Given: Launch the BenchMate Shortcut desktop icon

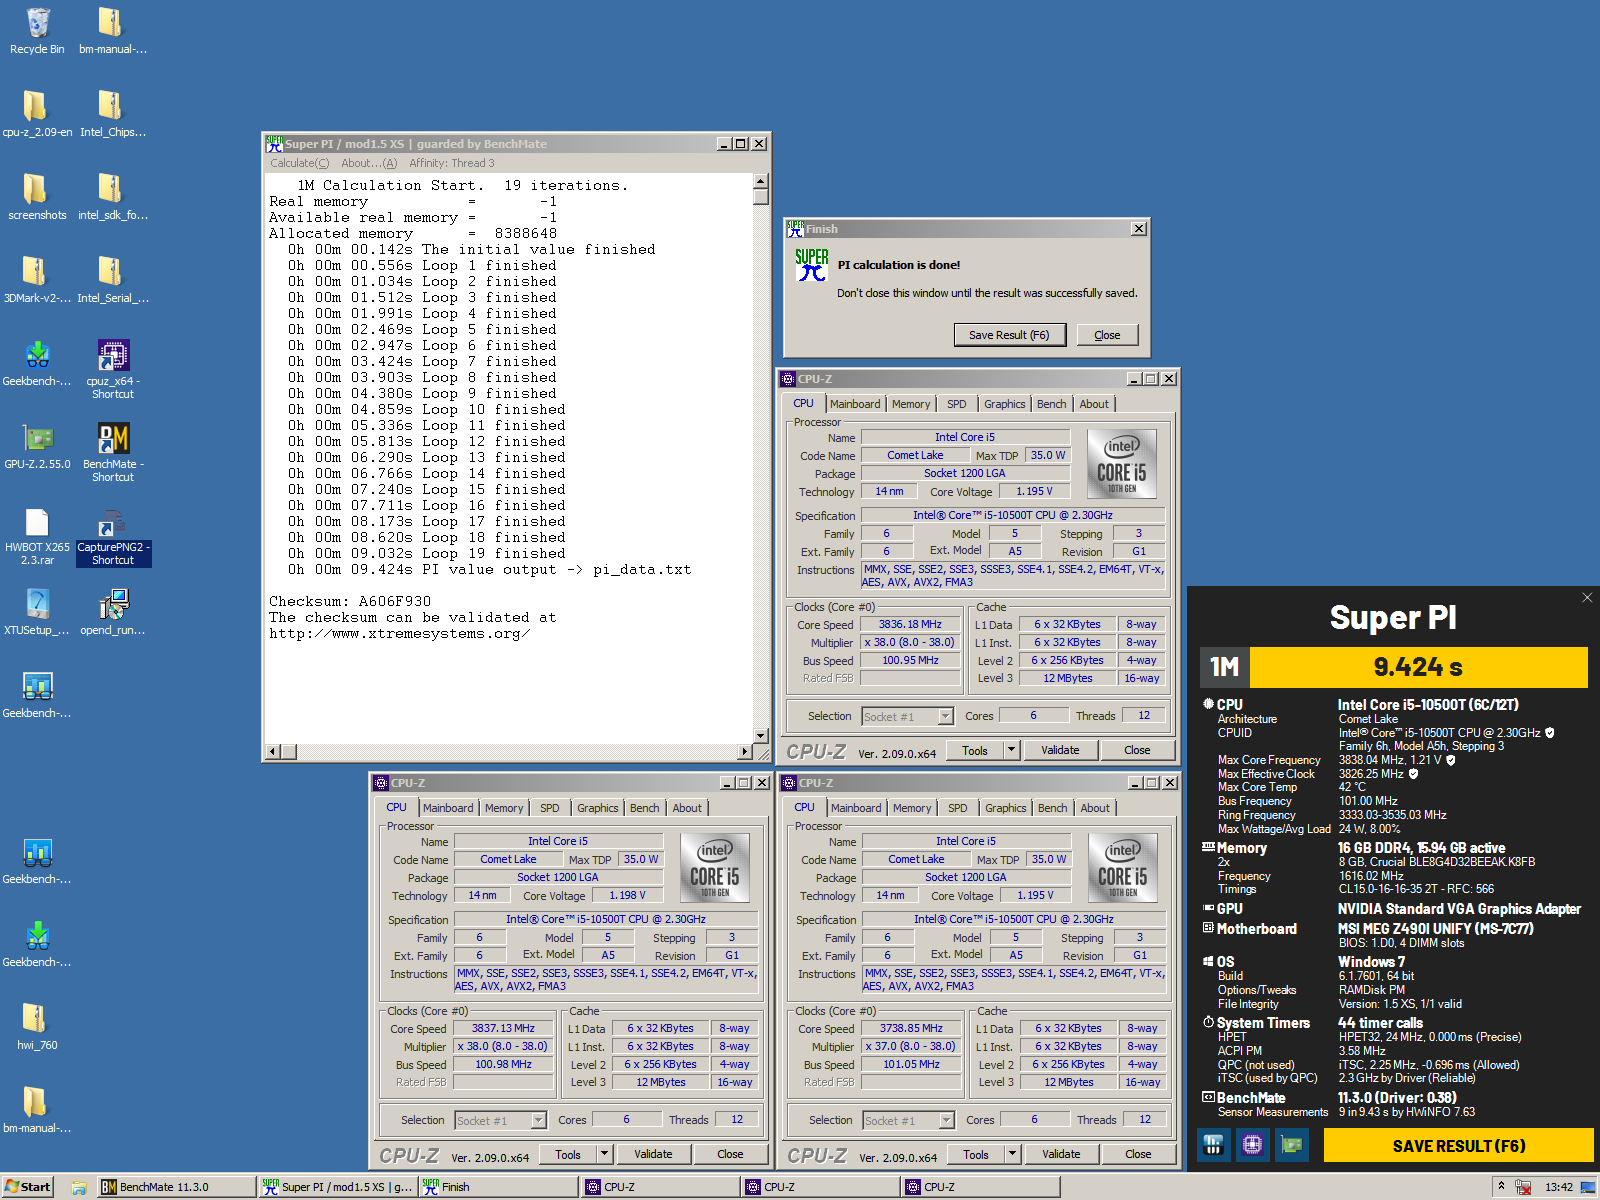Looking at the screenshot, I should pyautogui.click(x=113, y=438).
